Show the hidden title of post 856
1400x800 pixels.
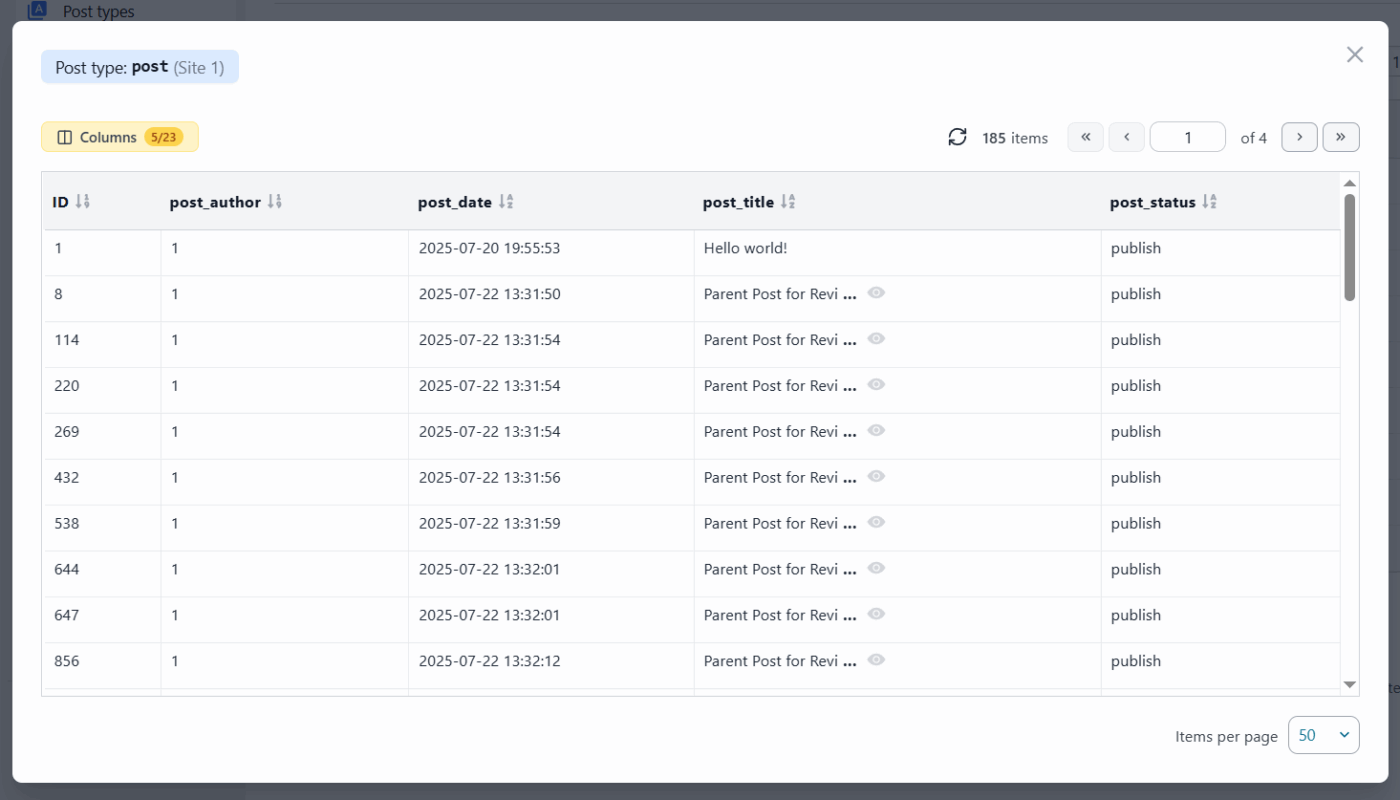876,659
